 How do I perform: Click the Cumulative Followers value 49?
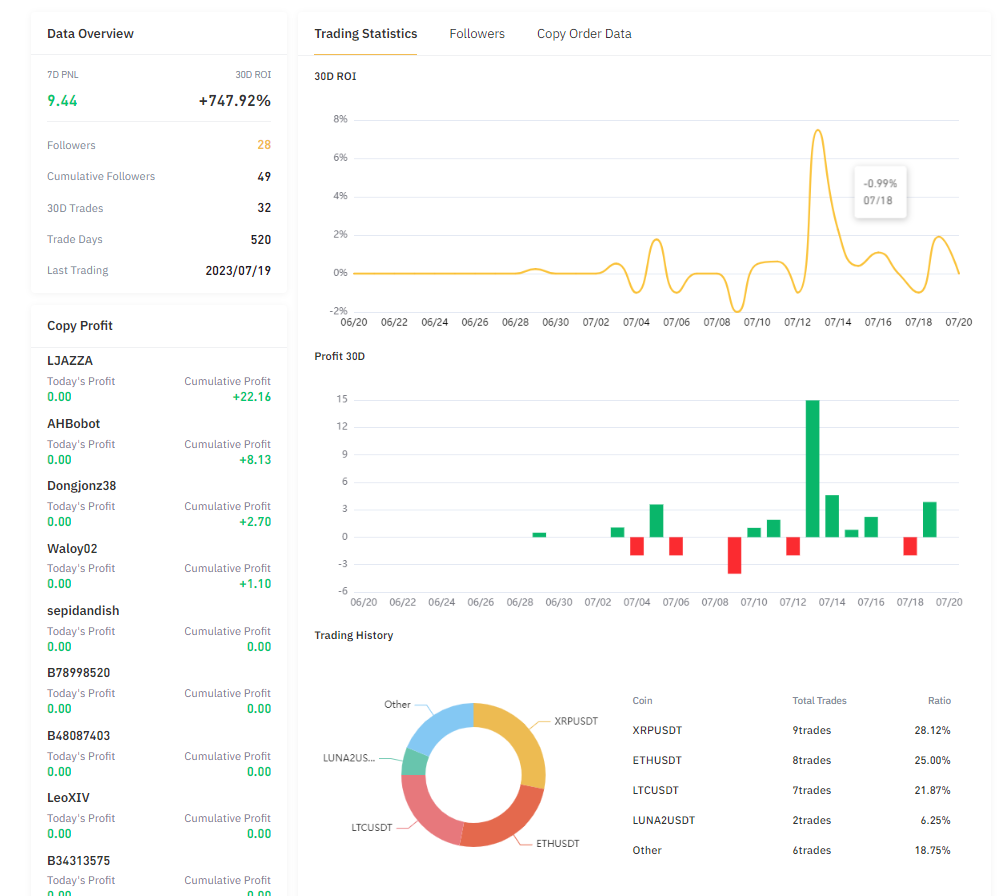(264, 177)
